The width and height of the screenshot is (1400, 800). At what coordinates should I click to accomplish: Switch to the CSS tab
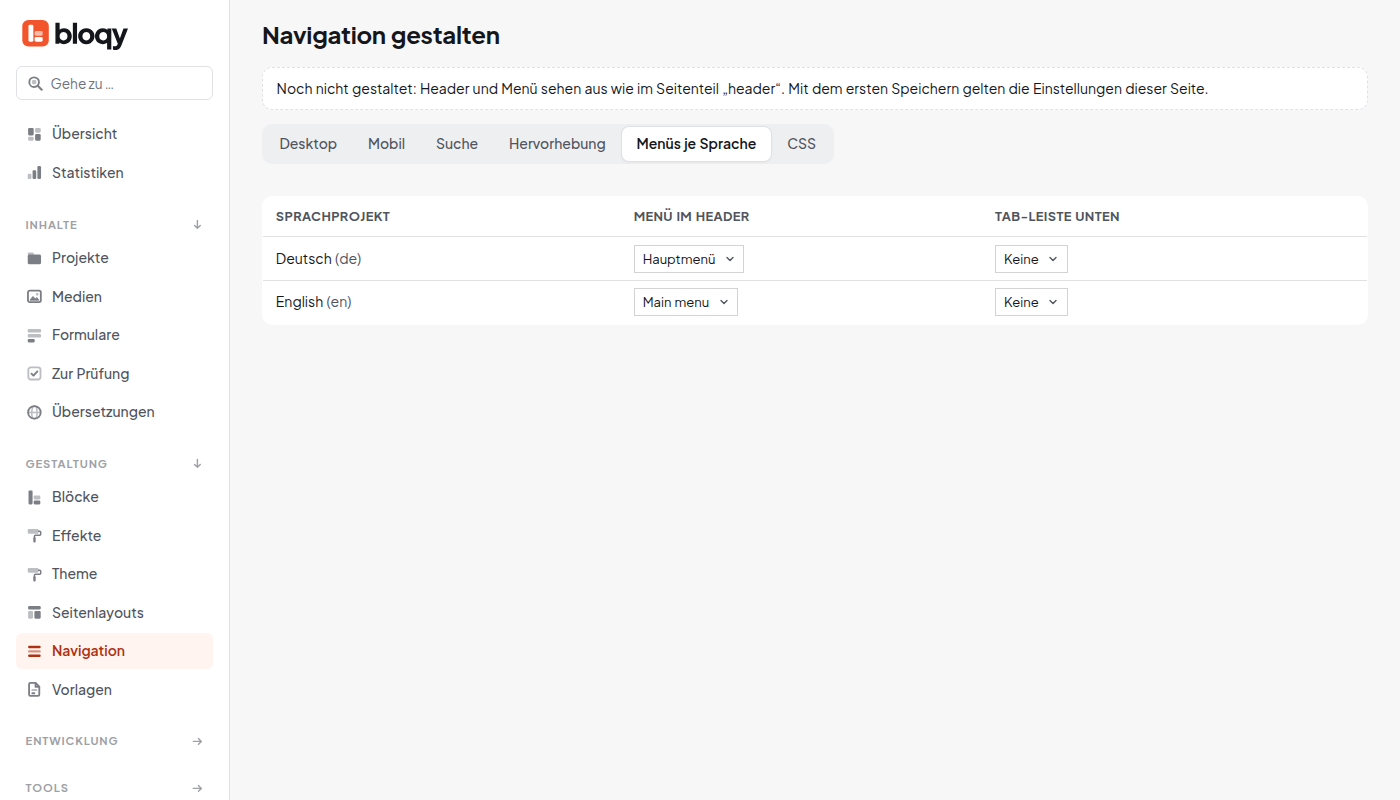(x=801, y=144)
